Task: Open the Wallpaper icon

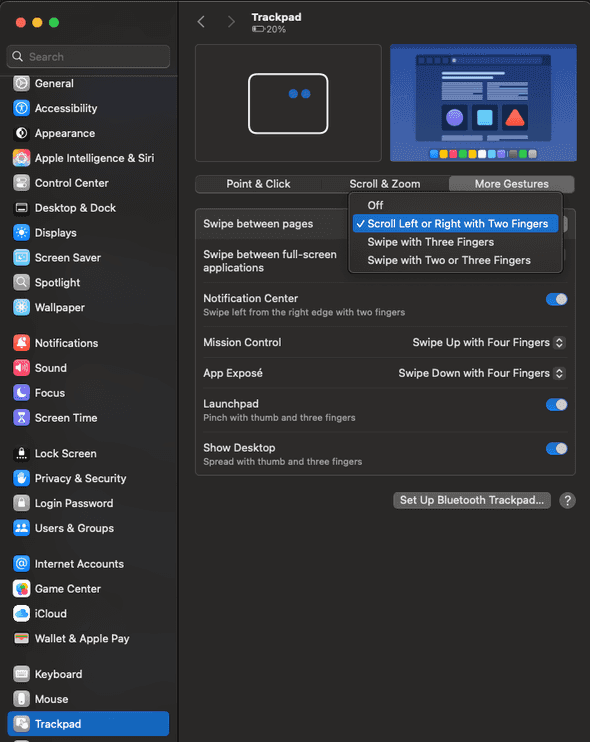Action: coord(21,308)
